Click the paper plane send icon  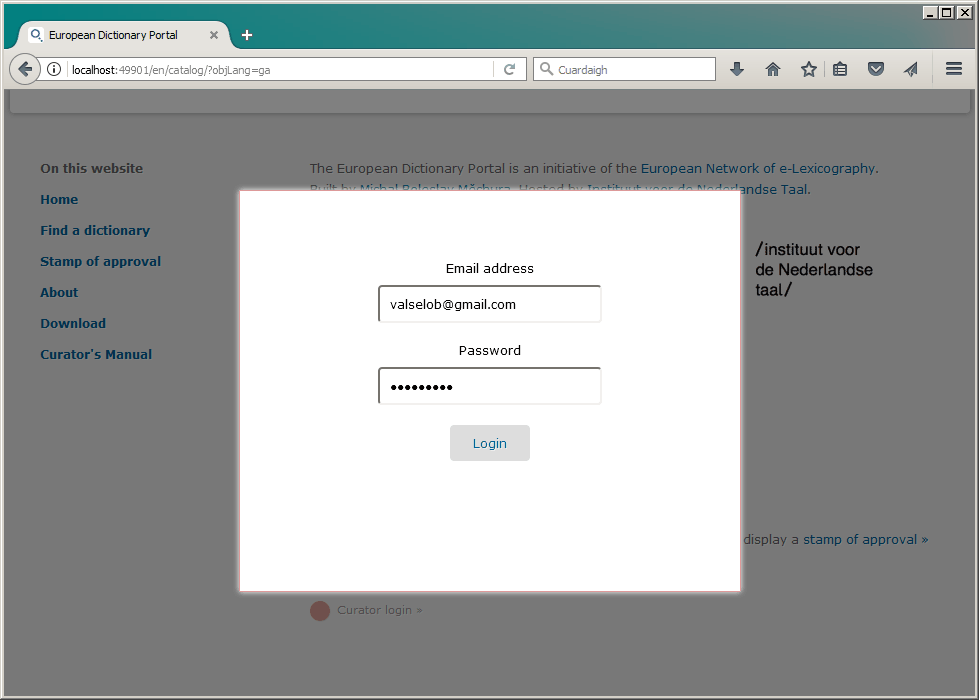(911, 69)
